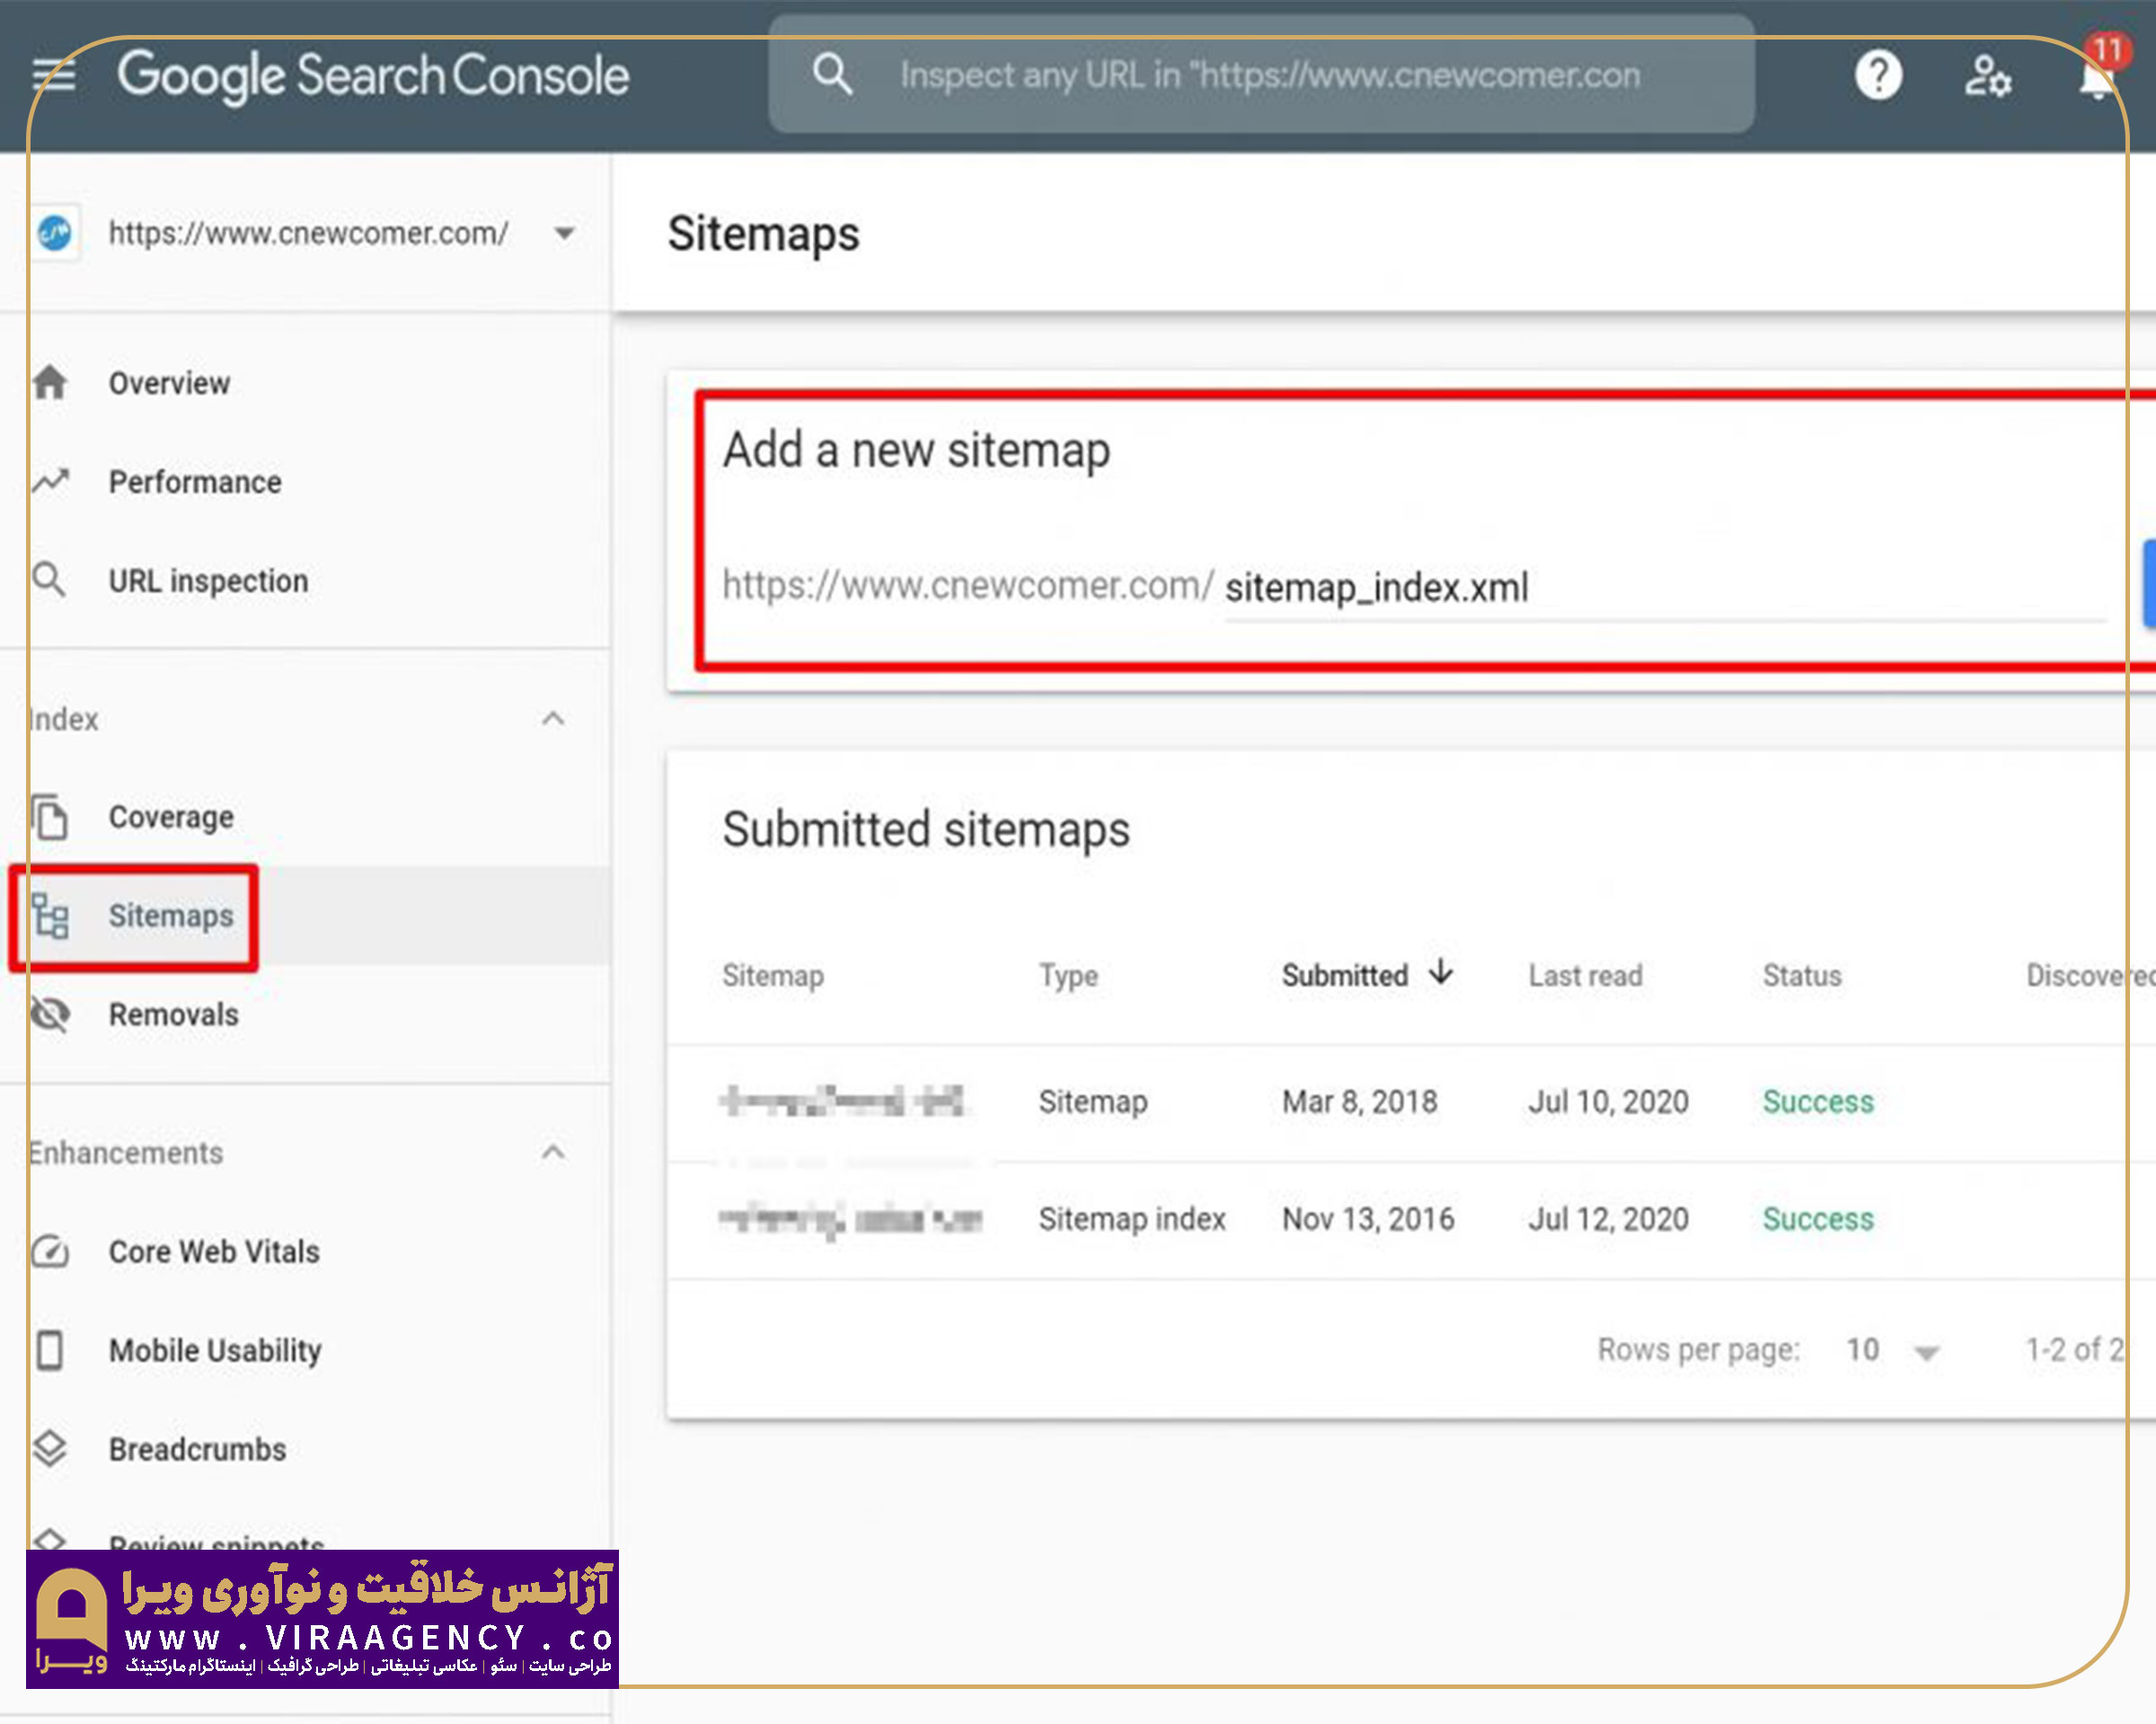Click the sitemap URL input field
This screenshot has height=1724, width=2156.
pos(1665,587)
